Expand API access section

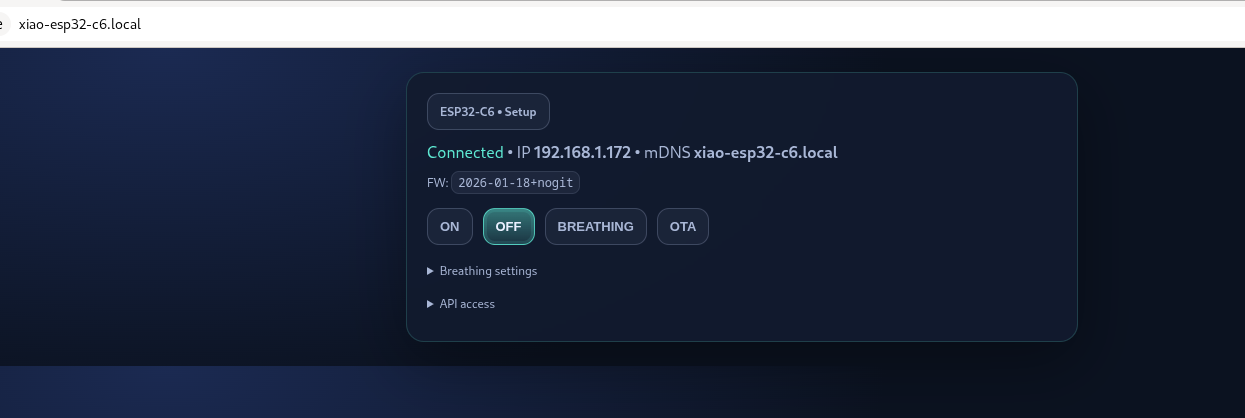coord(461,304)
